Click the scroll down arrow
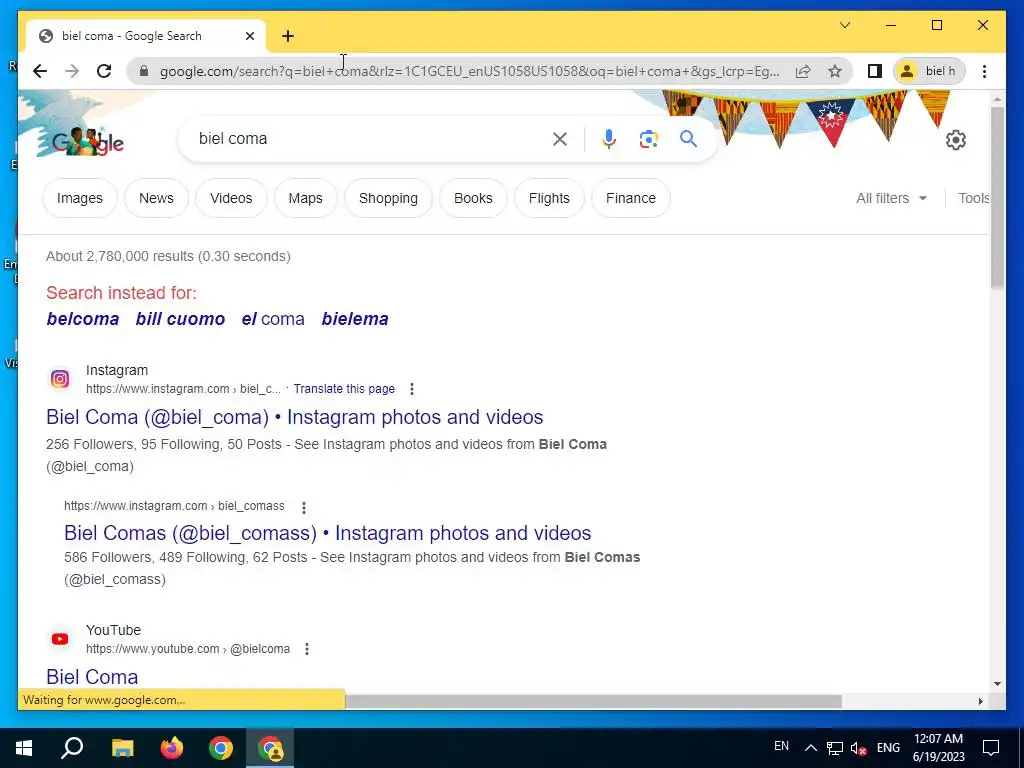This screenshot has height=768, width=1024. pos(997,684)
